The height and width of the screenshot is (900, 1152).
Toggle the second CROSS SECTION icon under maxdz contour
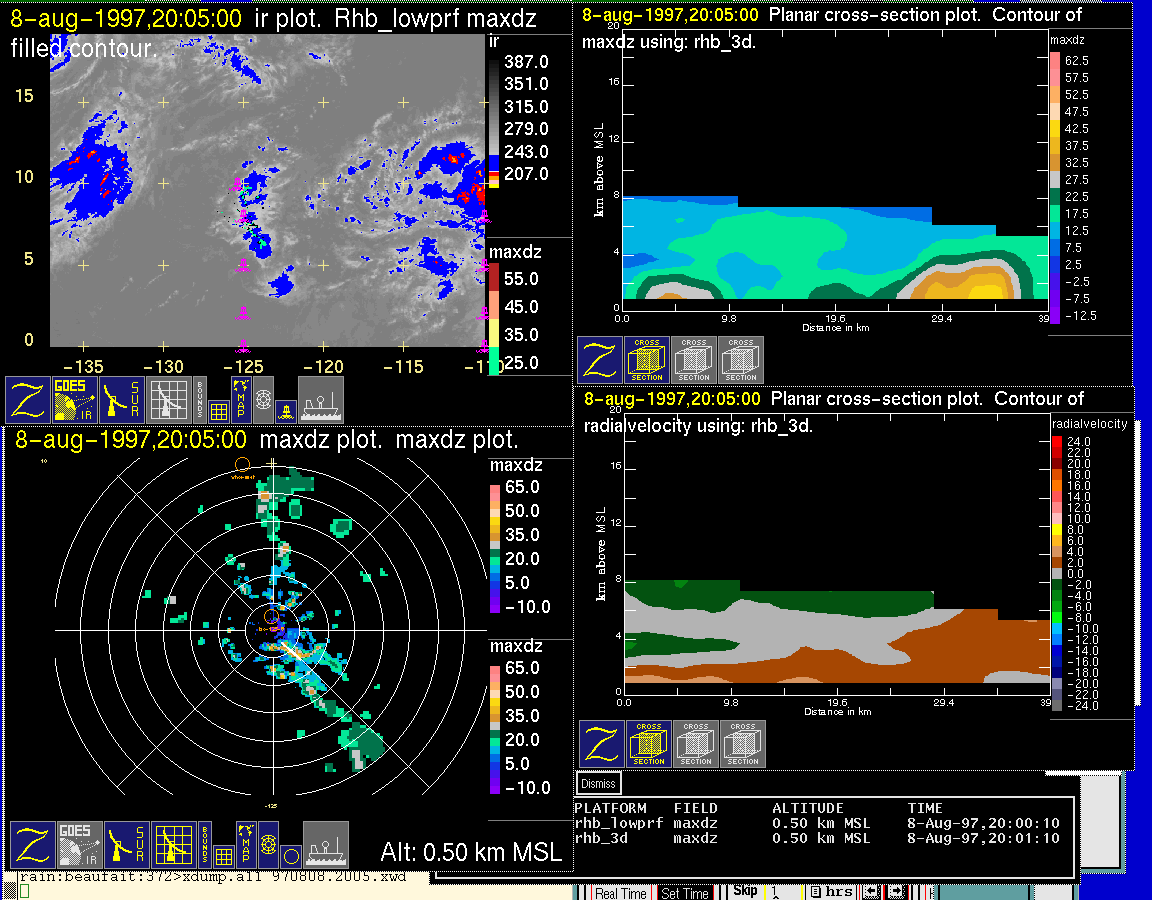click(694, 360)
